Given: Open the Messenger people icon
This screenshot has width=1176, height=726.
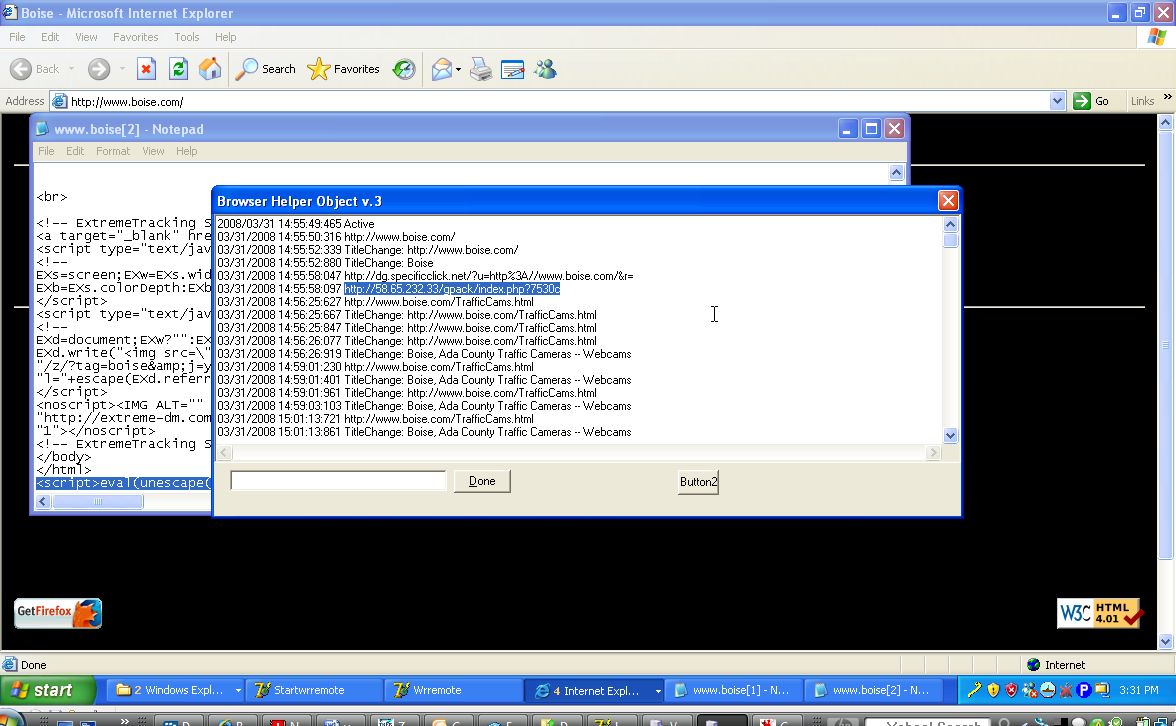Looking at the screenshot, I should coord(545,69).
